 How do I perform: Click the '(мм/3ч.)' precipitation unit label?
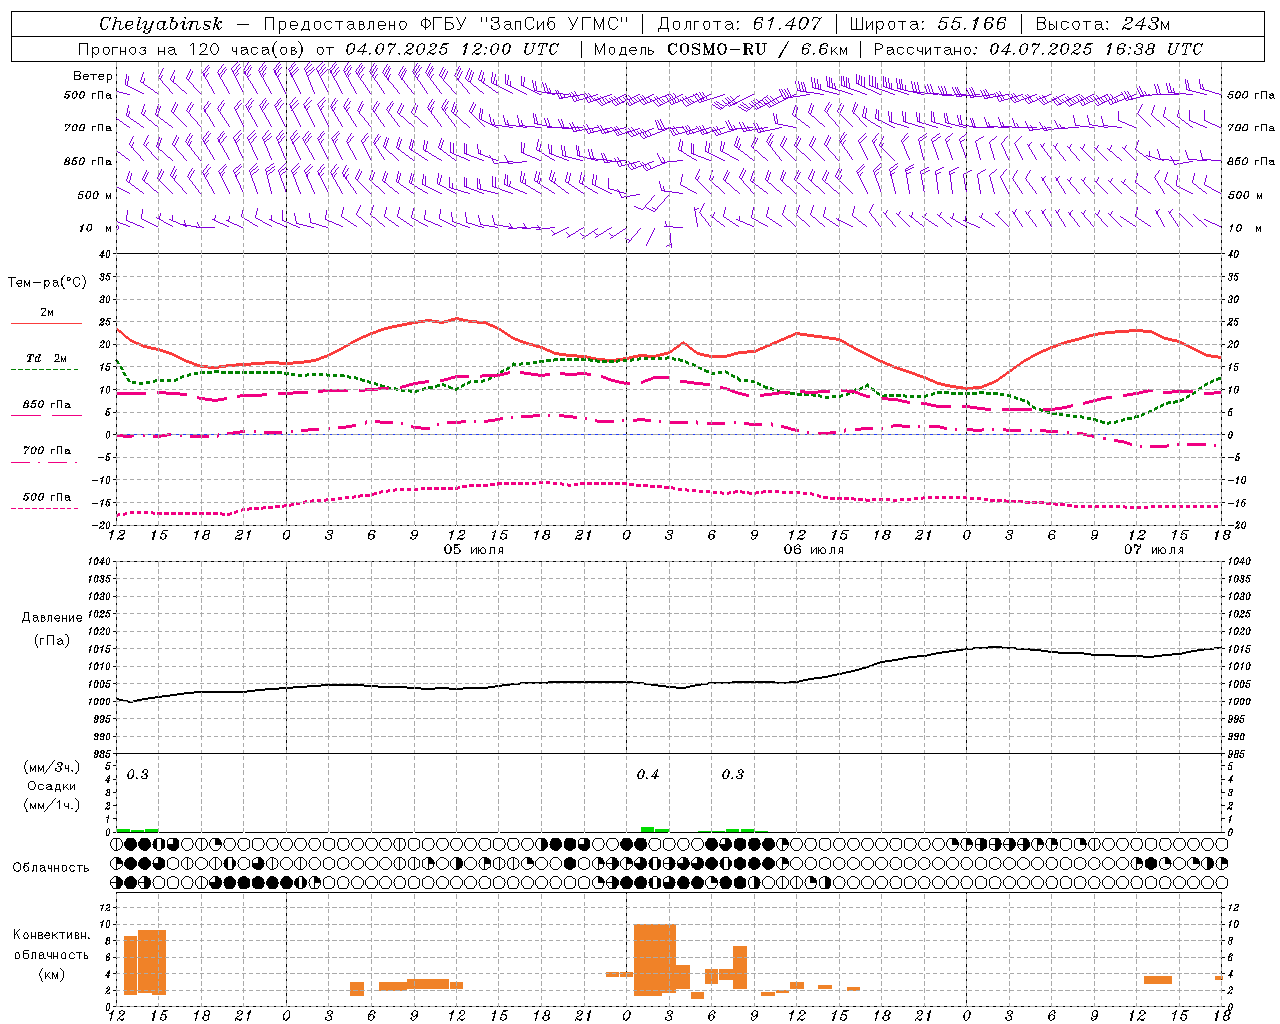click(x=52, y=768)
